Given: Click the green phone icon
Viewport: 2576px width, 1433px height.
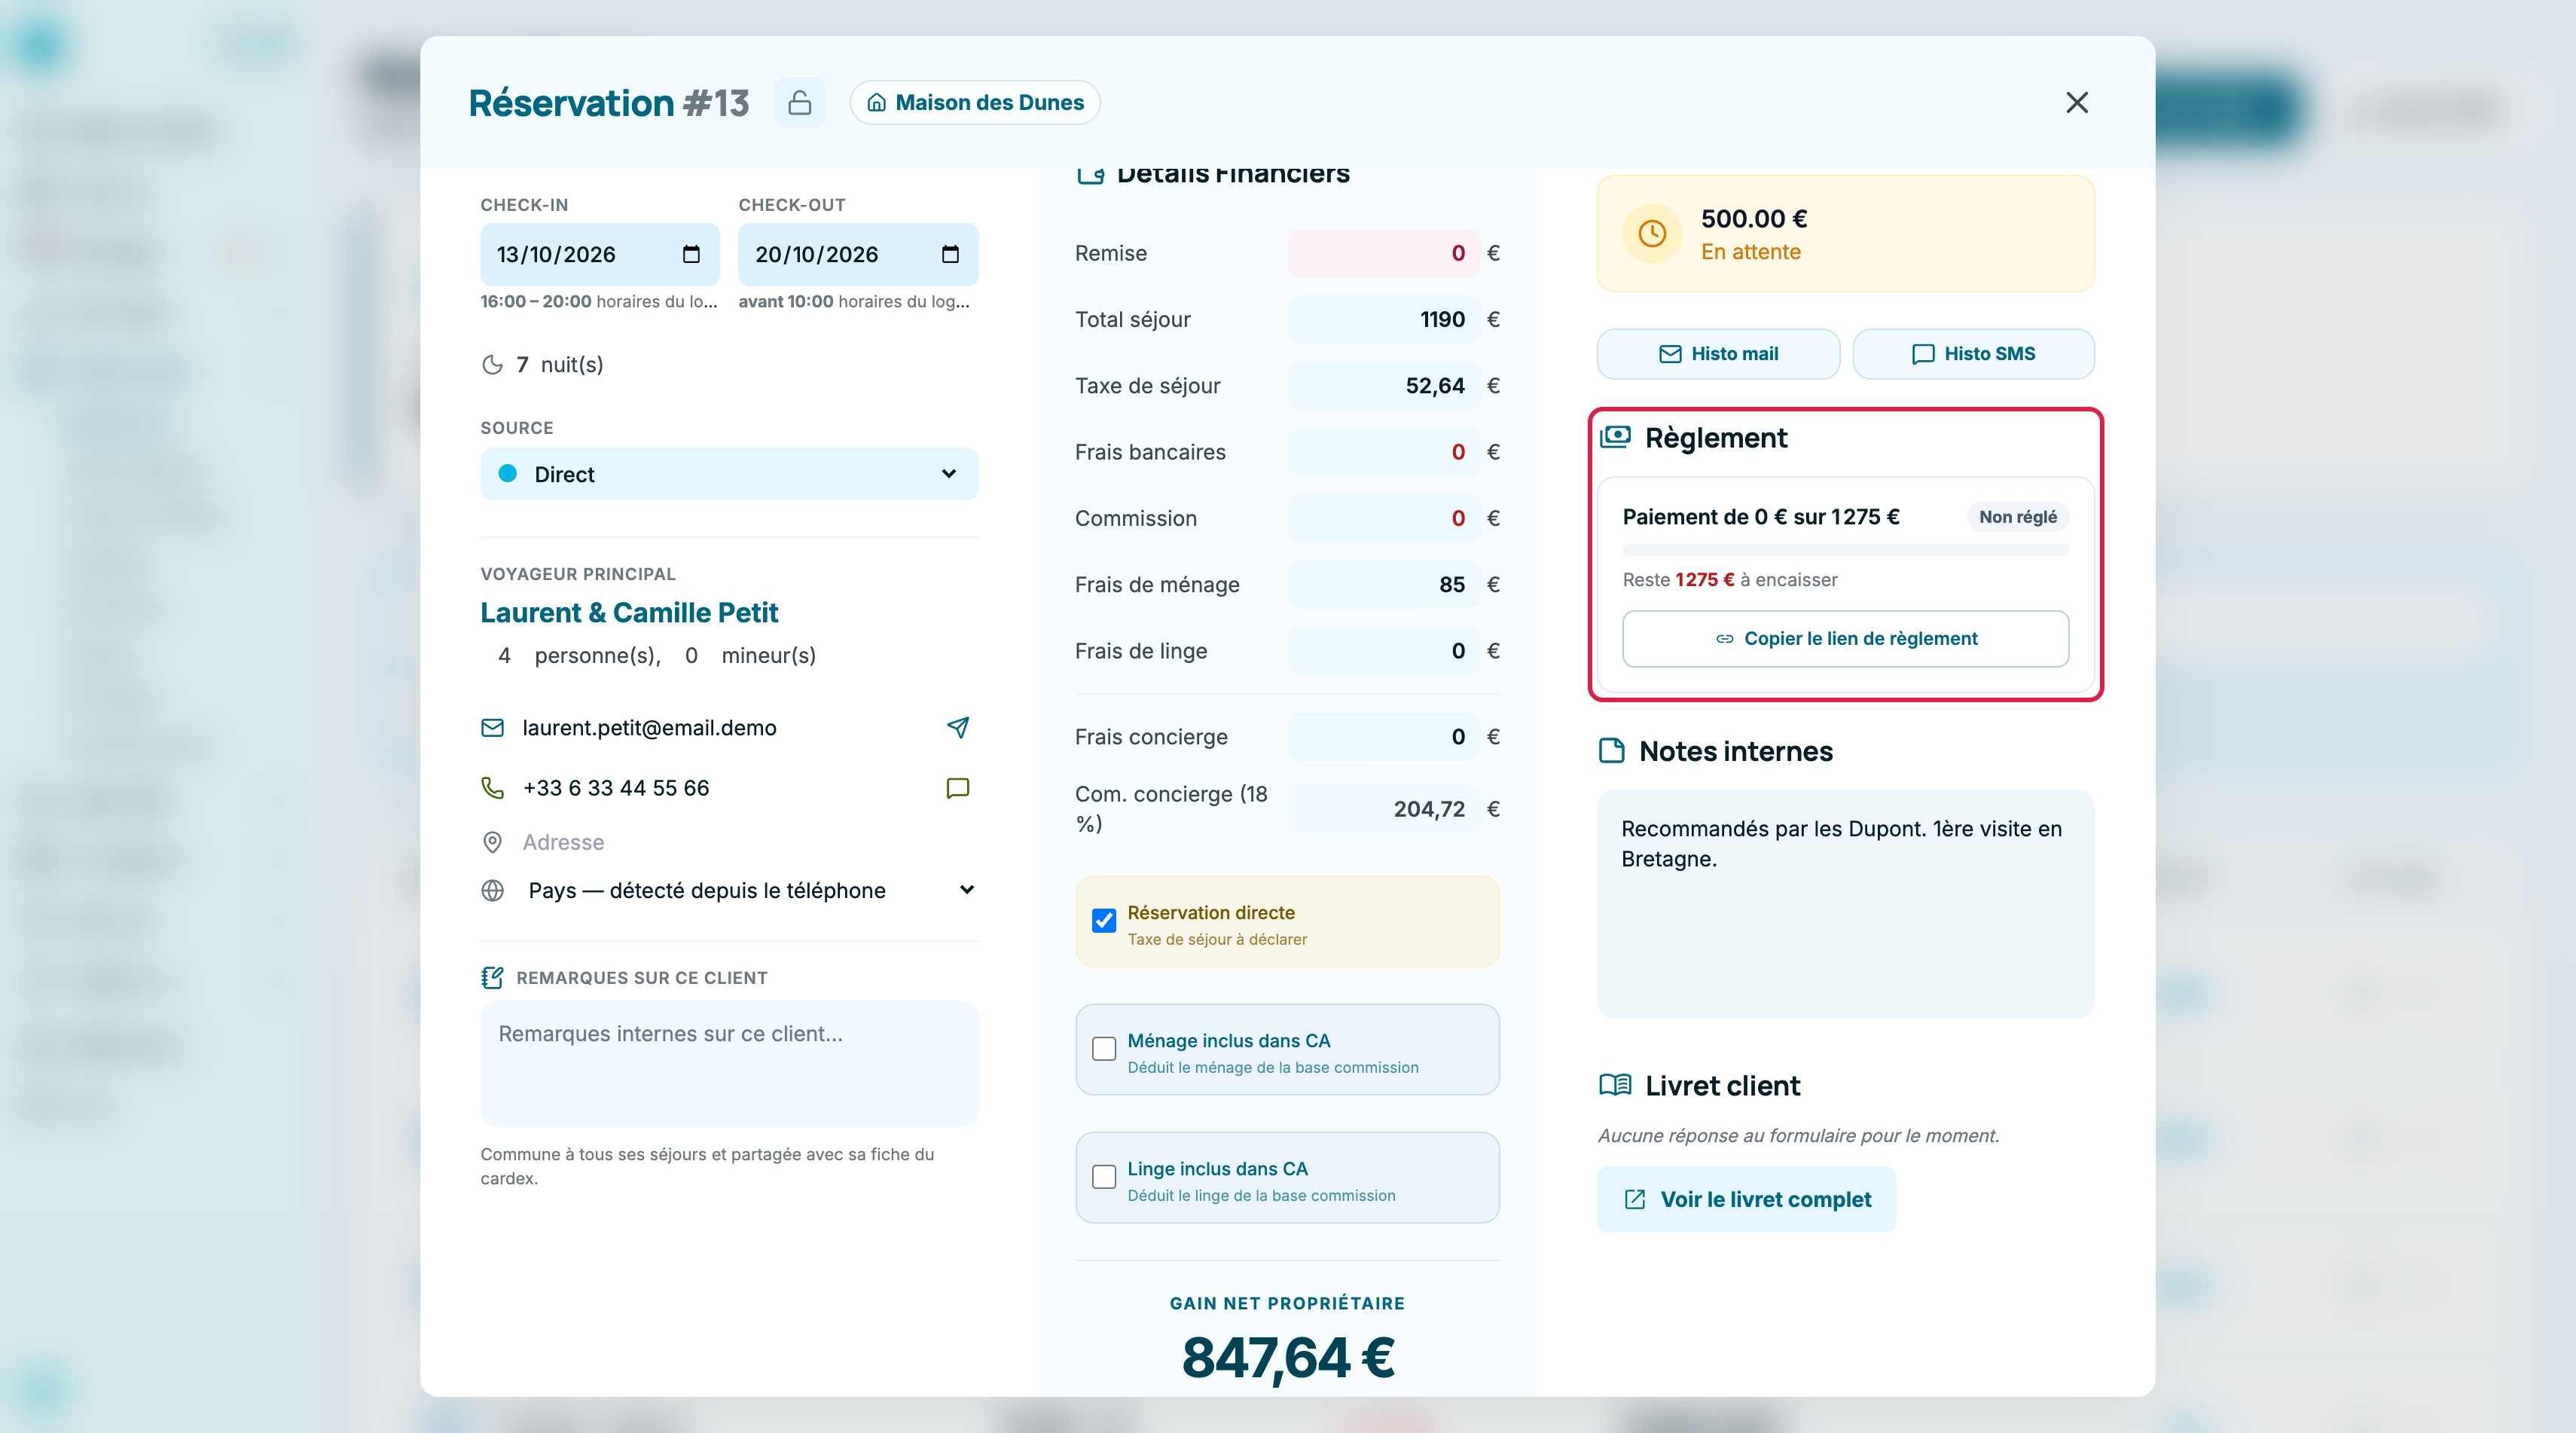Looking at the screenshot, I should coord(492,788).
